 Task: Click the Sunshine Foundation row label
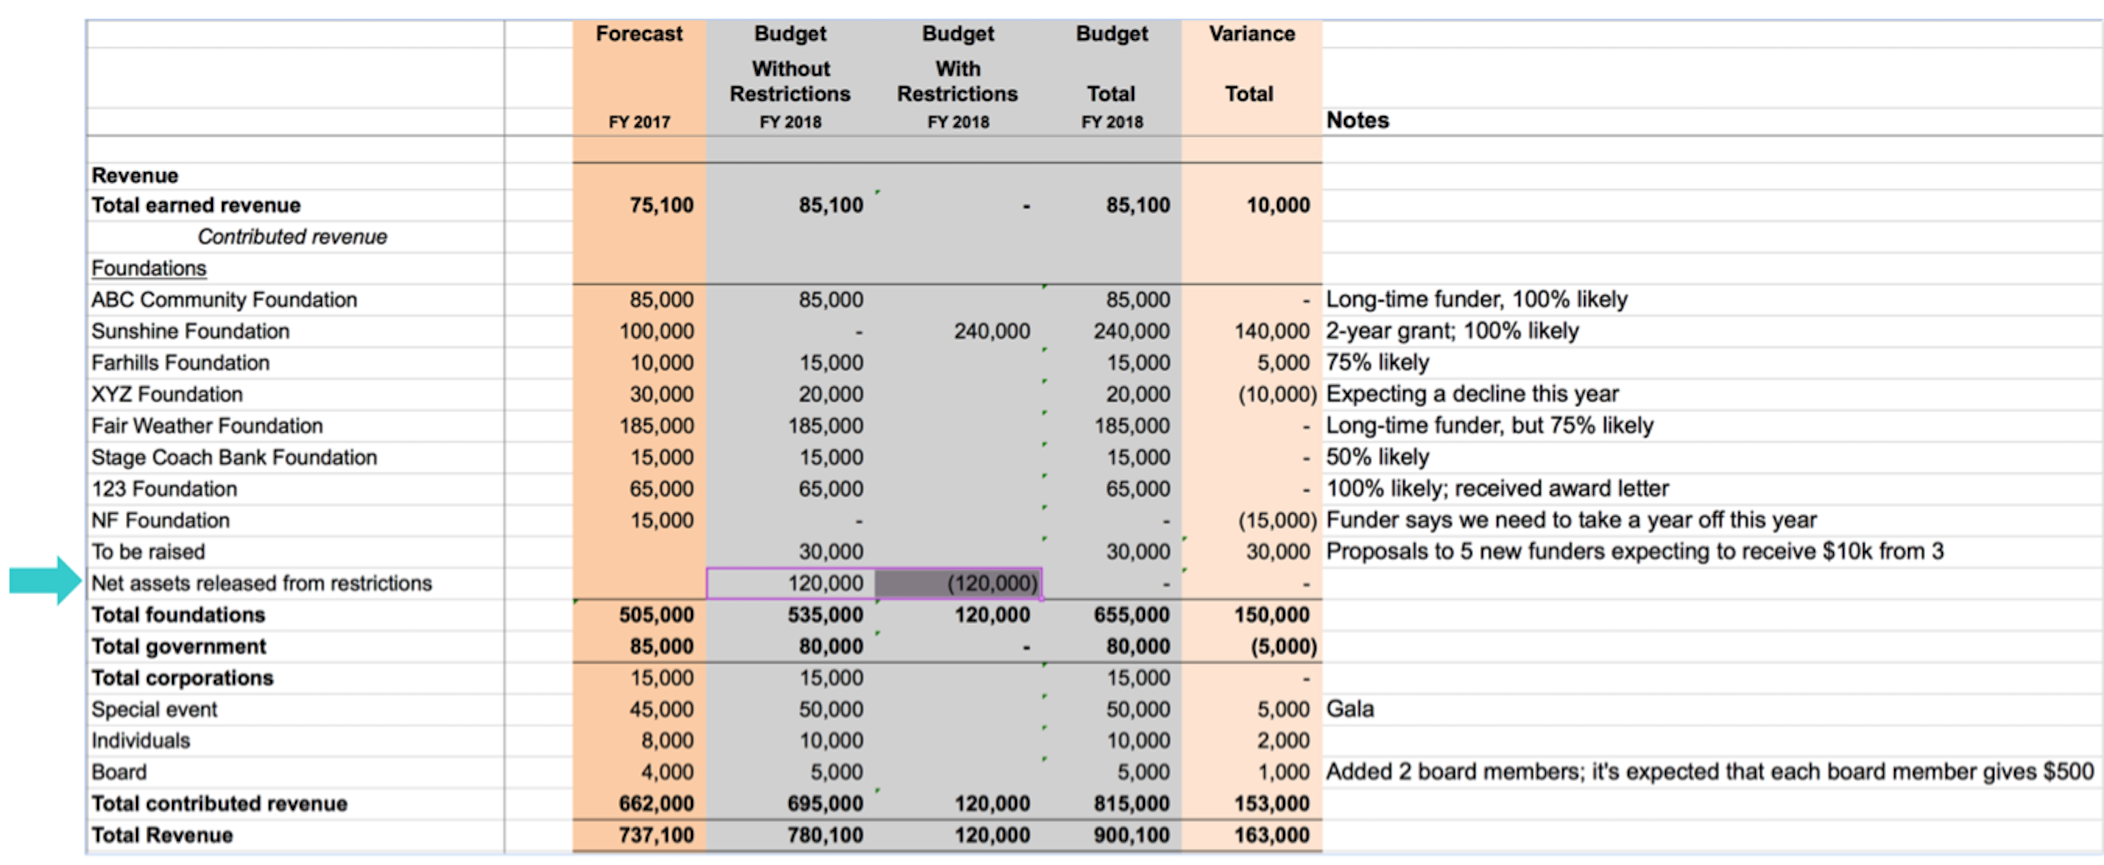(190, 331)
